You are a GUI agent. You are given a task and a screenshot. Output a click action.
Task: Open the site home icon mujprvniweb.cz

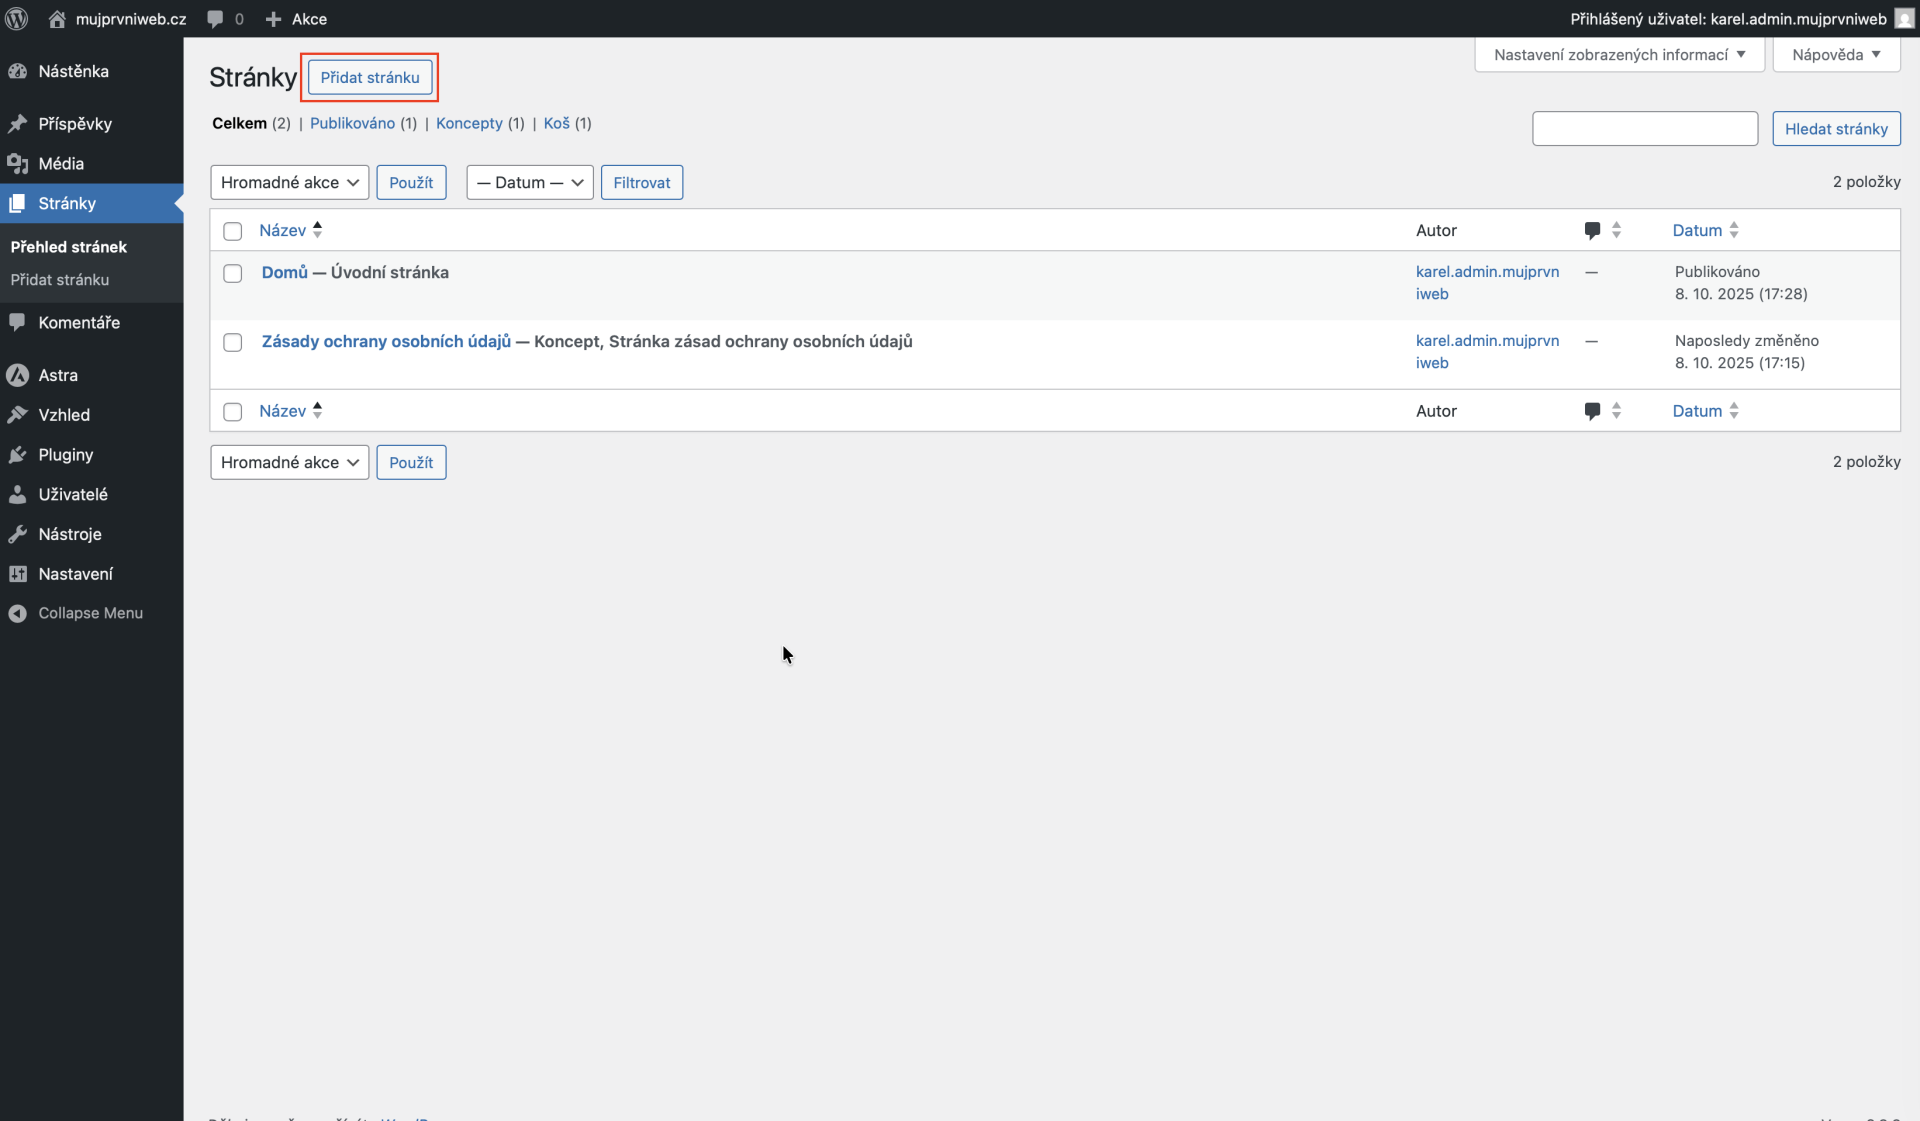[57, 19]
